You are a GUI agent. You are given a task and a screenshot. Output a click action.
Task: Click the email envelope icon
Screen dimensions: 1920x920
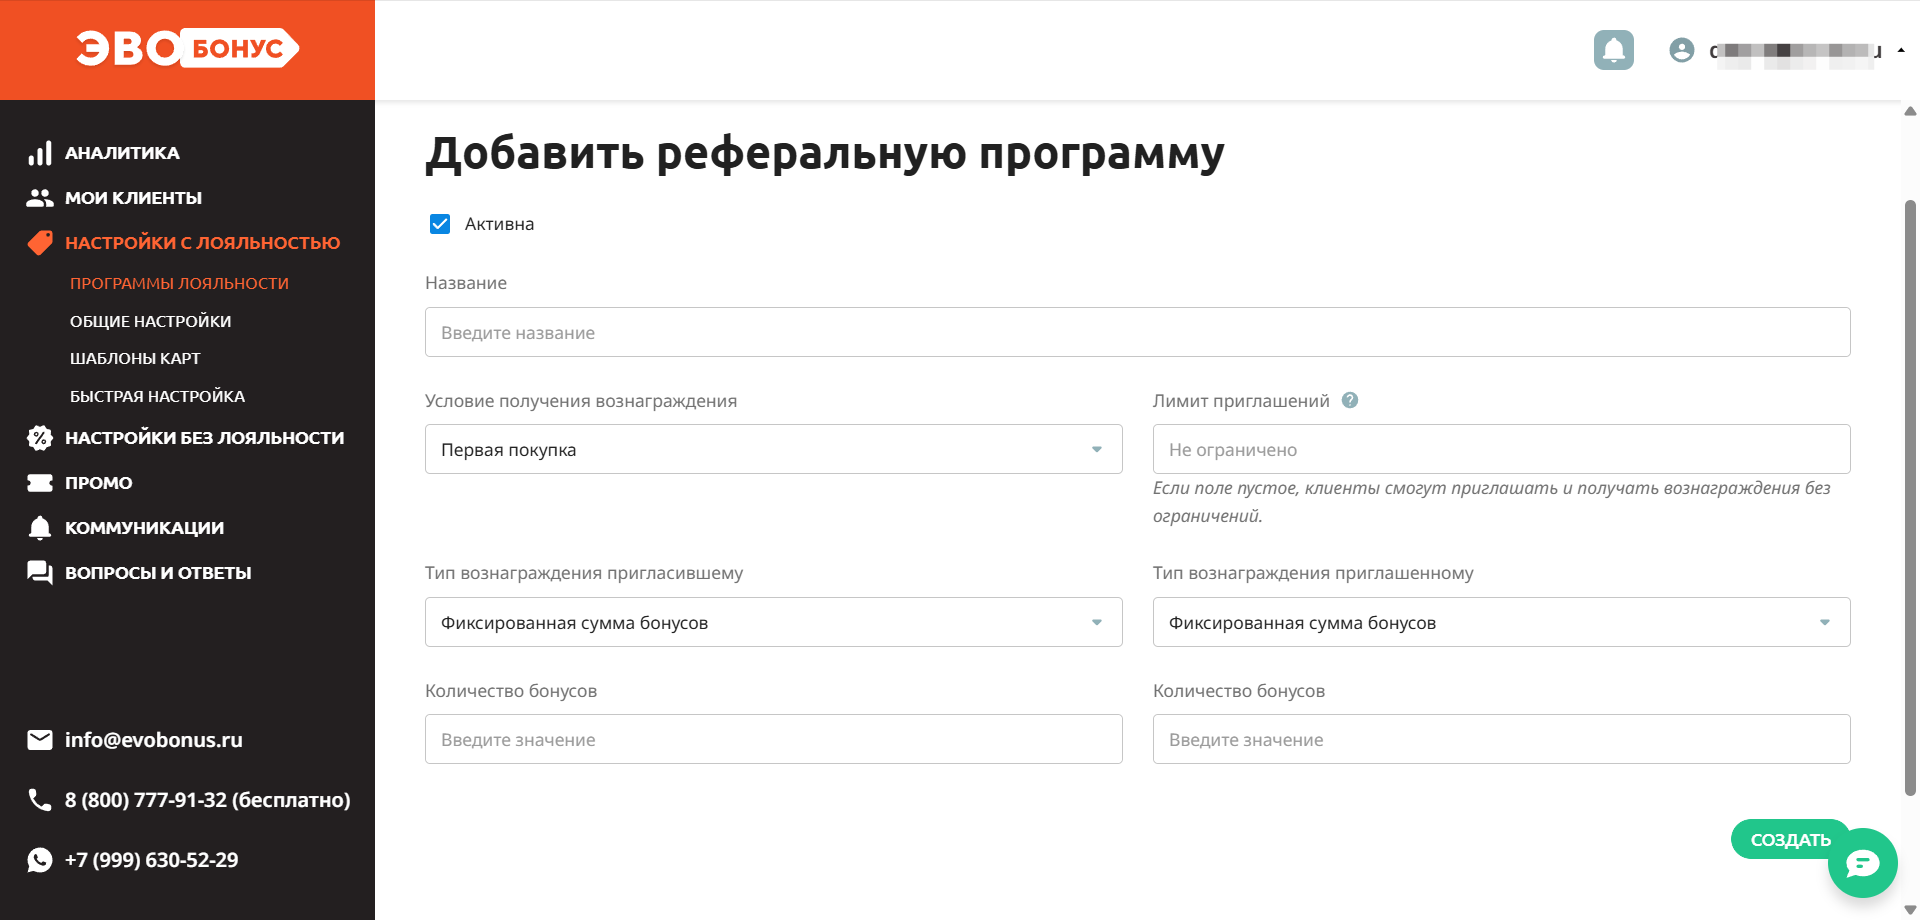[40, 740]
